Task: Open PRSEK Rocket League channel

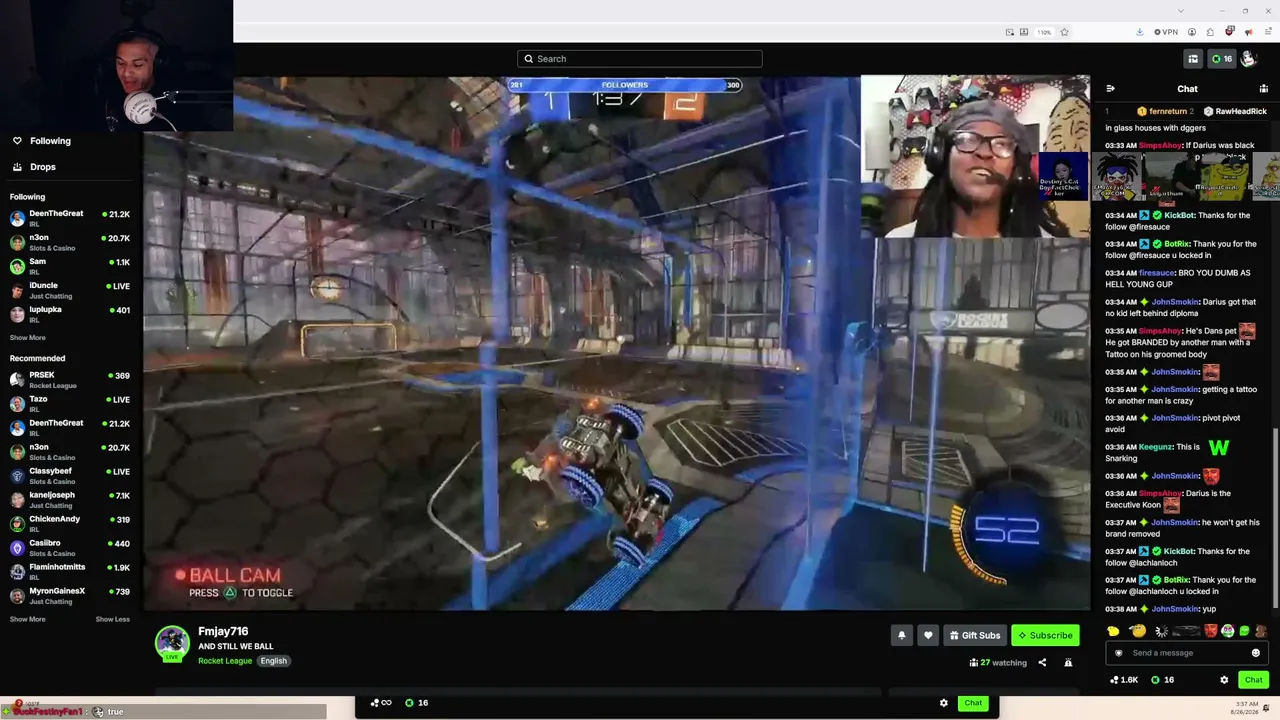Action: coord(70,379)
